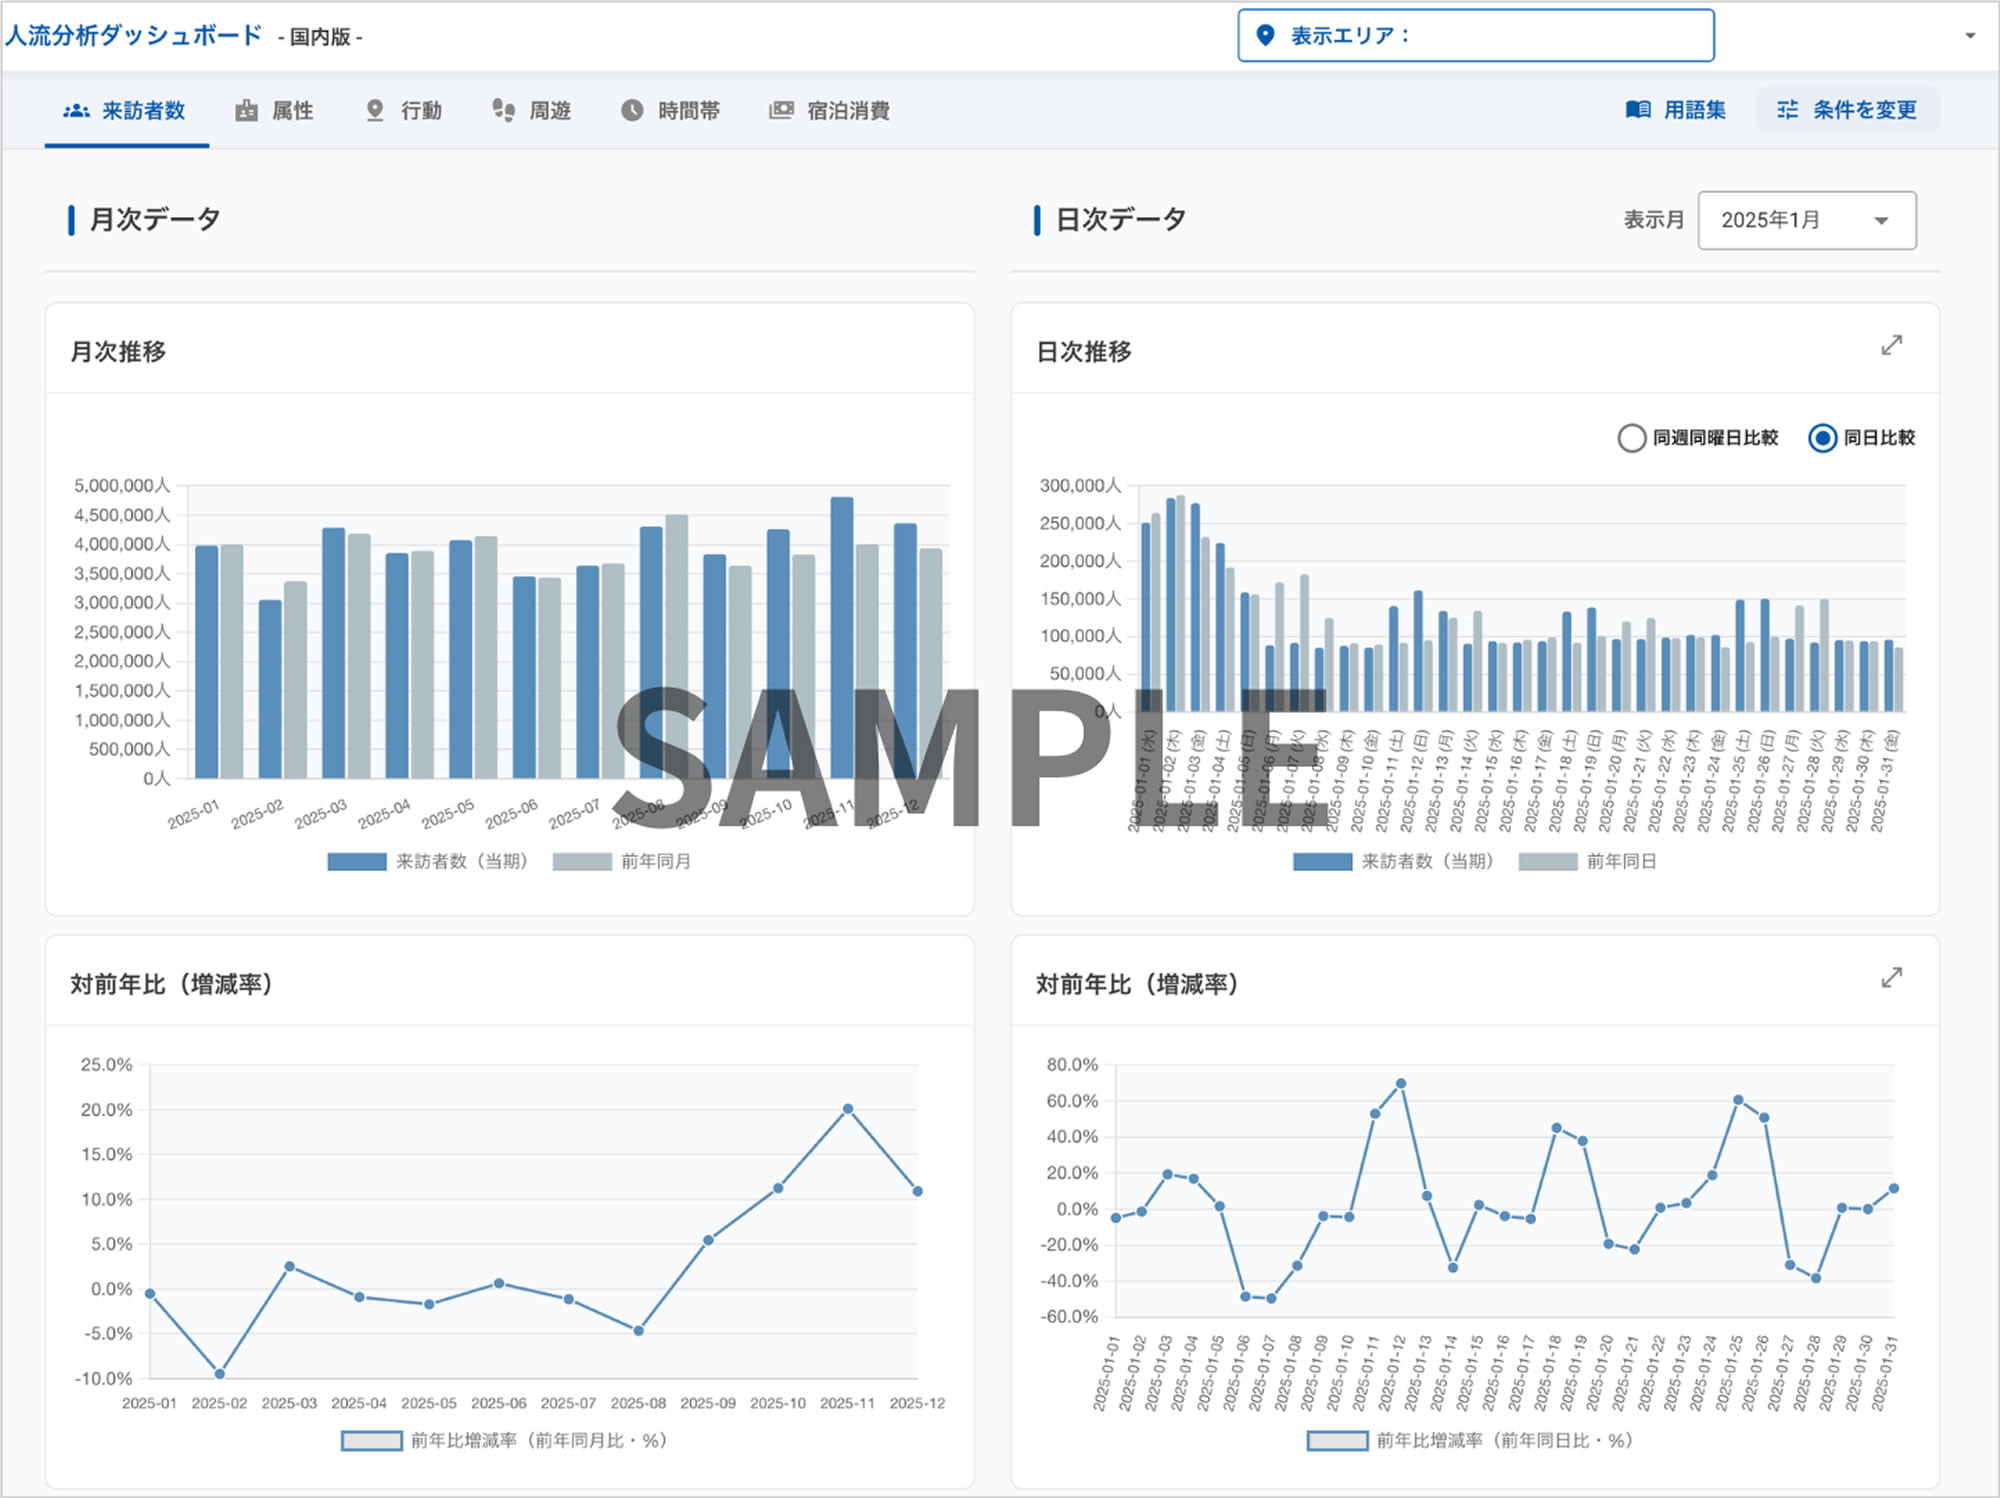Image resolution: width=2000 pixels, height=1498 pixels.
Task: Open the 表示エリア selector dropdown
Action: coord(1476,36)
